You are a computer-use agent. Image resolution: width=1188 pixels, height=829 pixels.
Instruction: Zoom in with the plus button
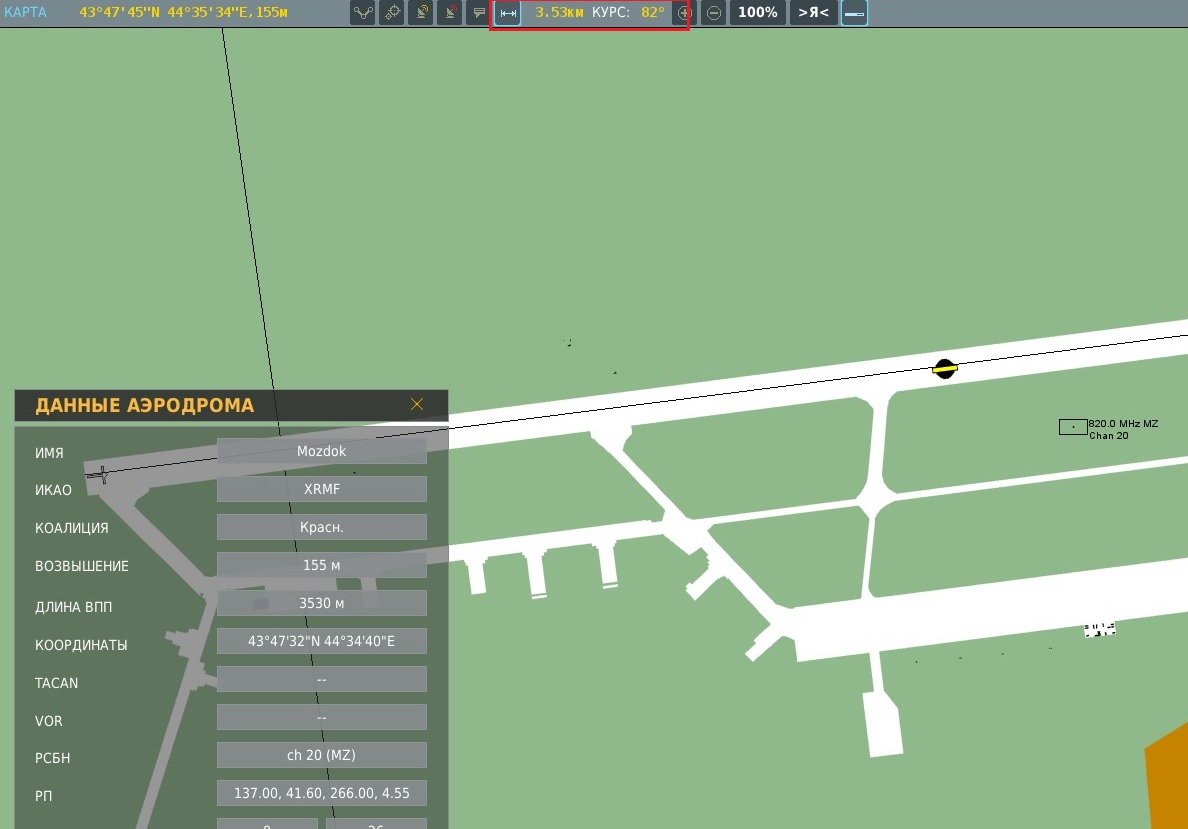(x=684, y=12)
